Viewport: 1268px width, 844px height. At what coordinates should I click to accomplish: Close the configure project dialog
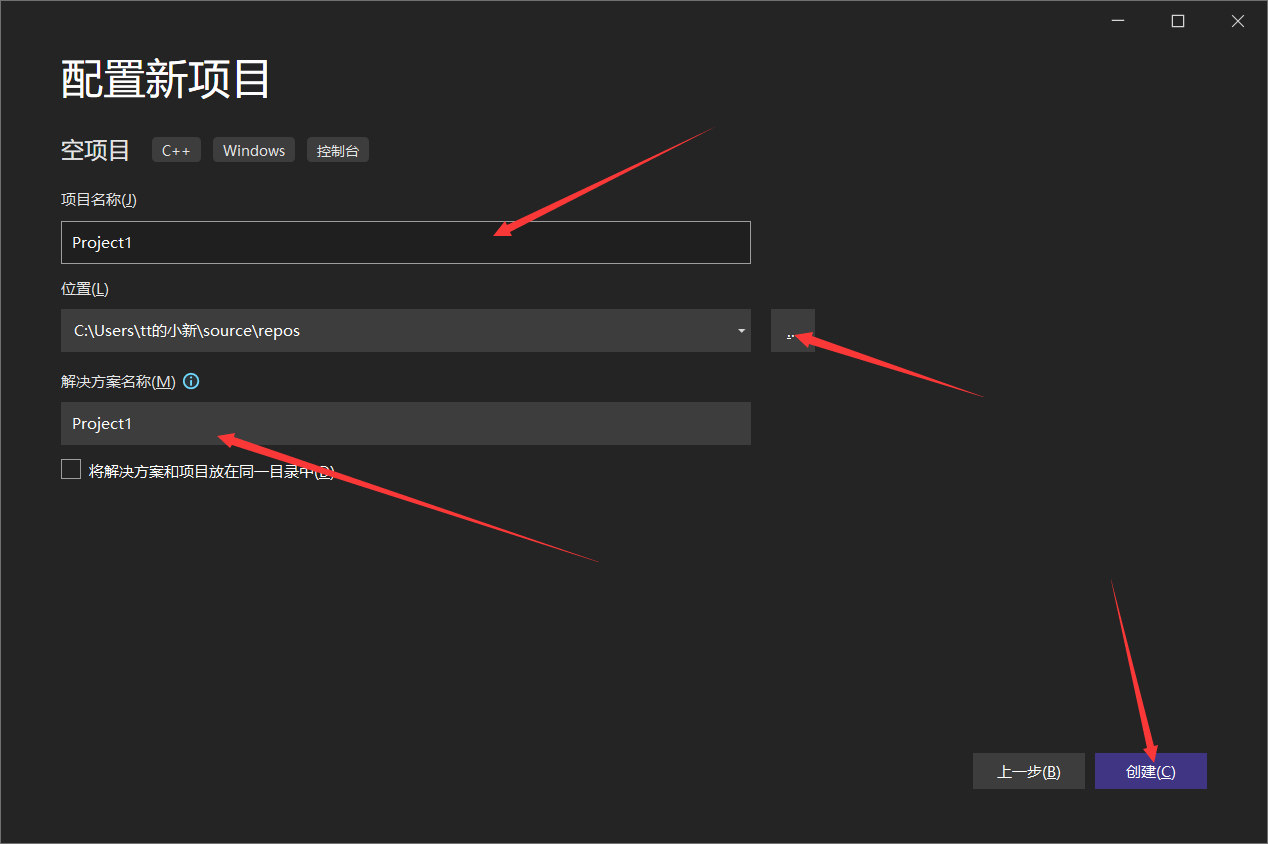(1238, 21)
